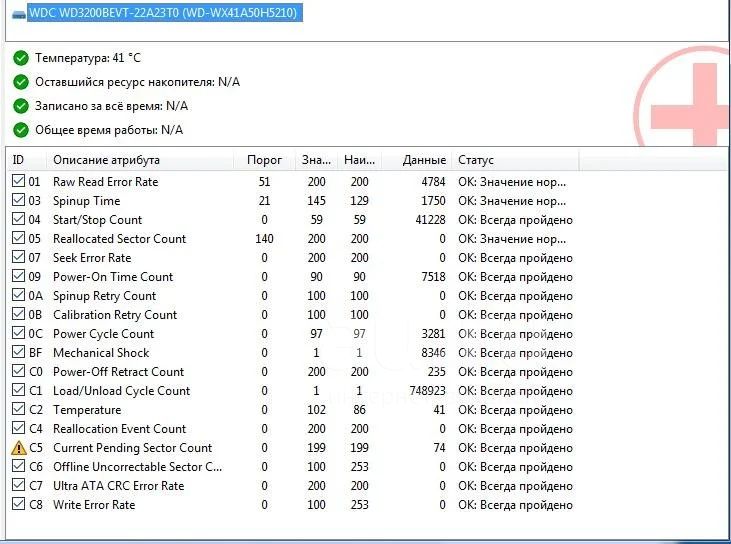
Task: Click the Порог column header
Action: click(x=264, y=160)
